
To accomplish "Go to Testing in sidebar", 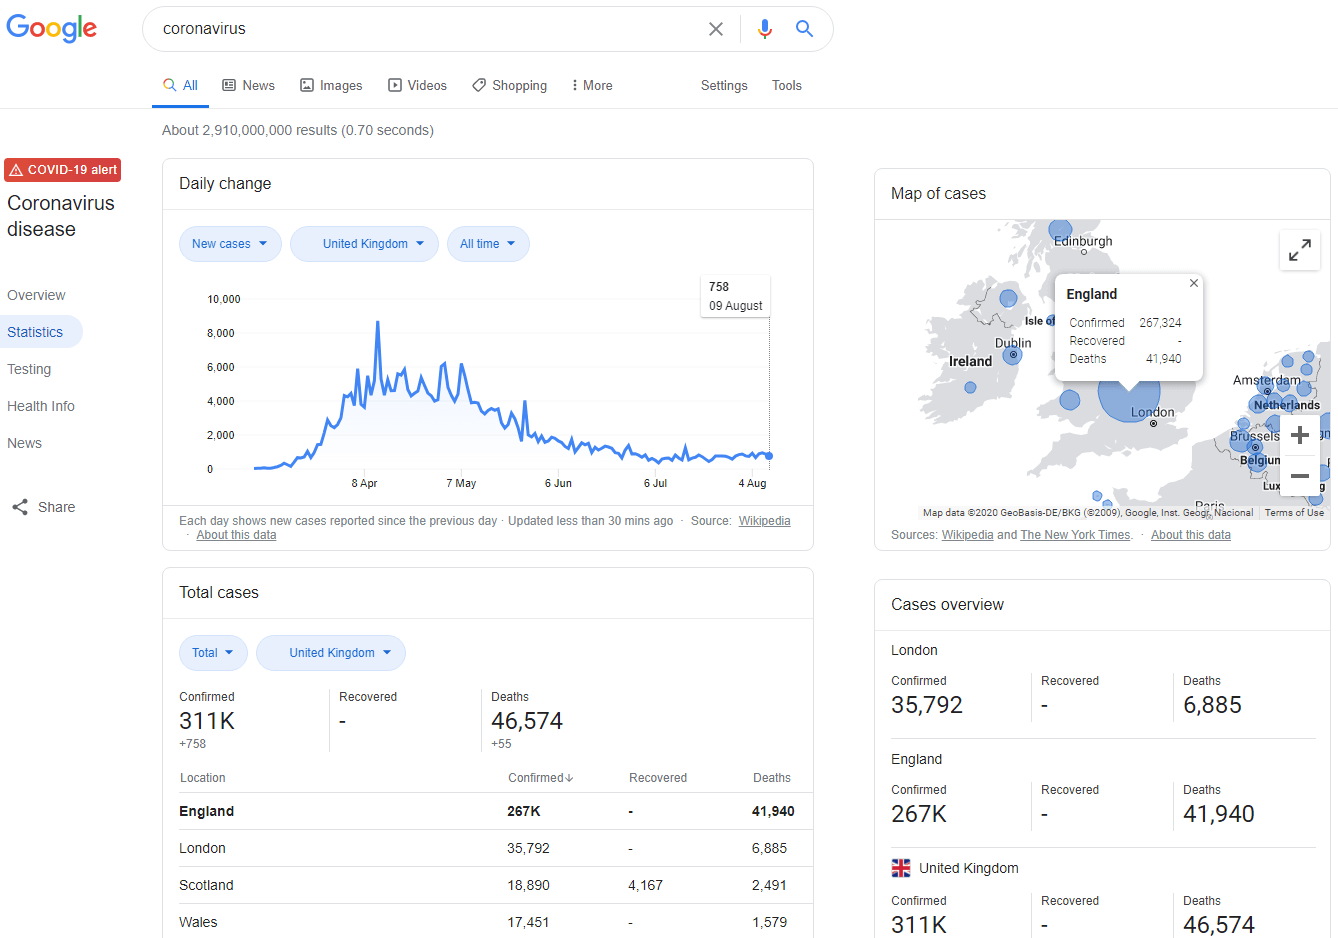I will (29, 369).
